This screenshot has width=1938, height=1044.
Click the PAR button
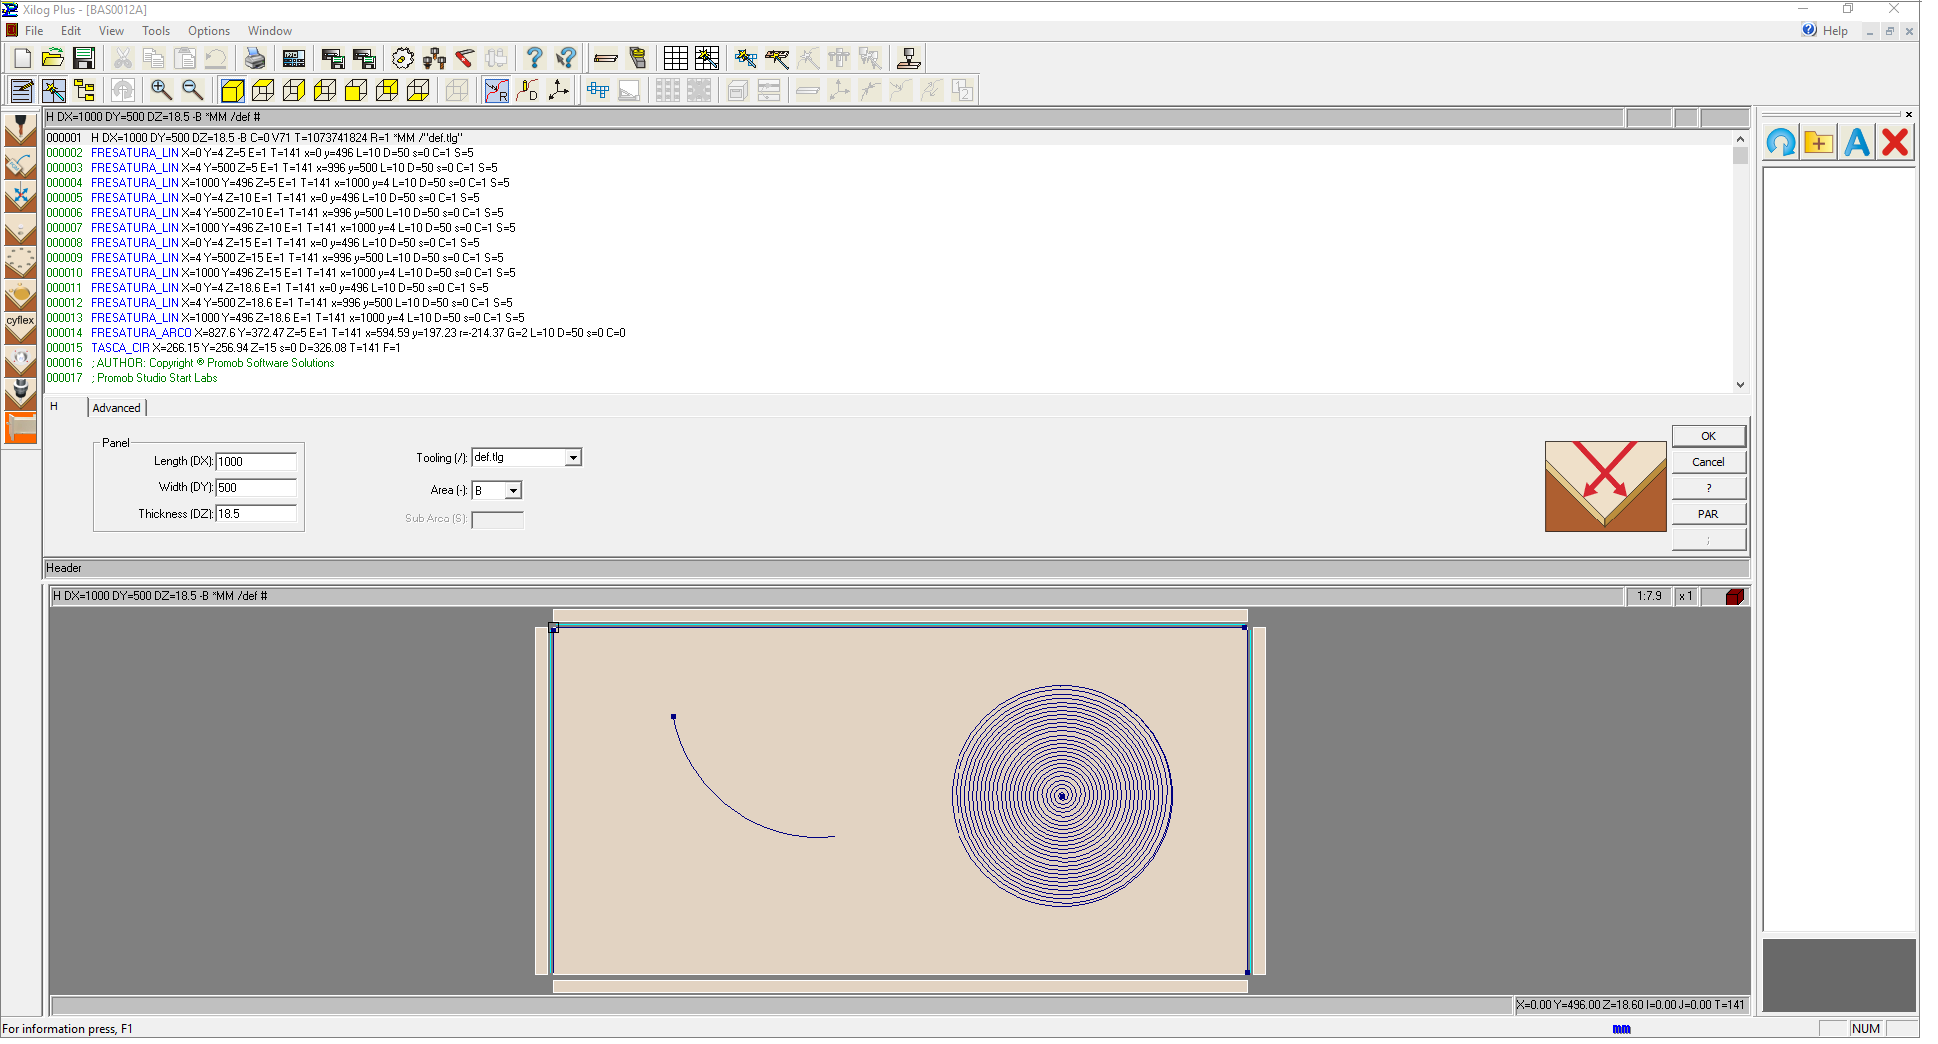[1709, 514]
